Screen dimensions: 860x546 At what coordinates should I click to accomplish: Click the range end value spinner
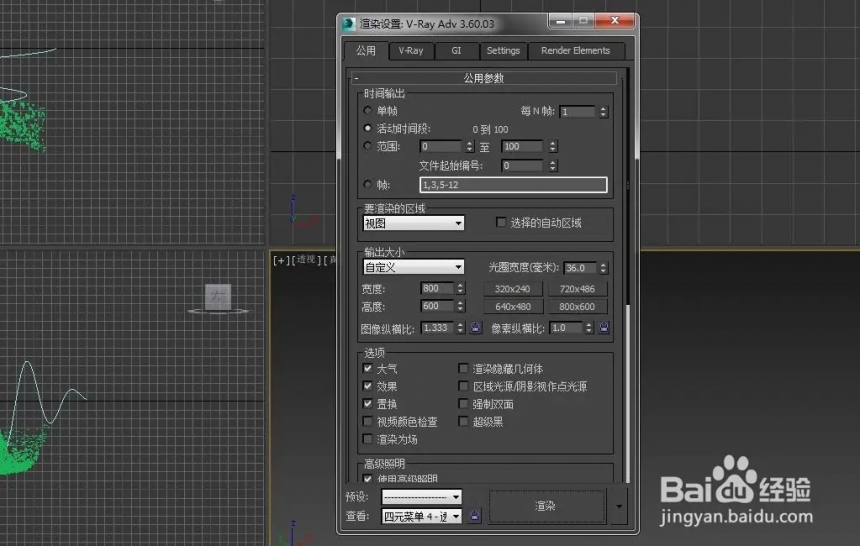(x=553, y=147)
